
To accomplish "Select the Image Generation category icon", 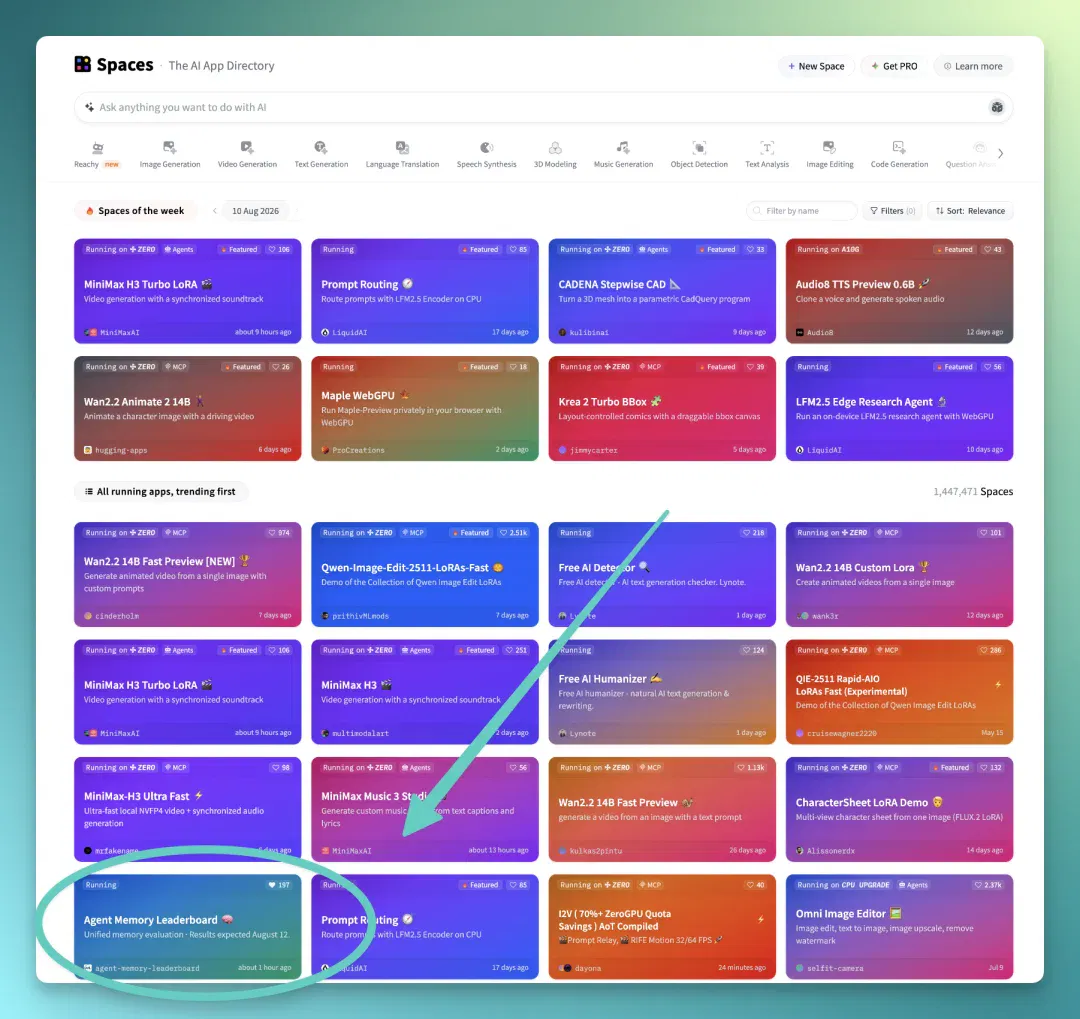I will [x=169, y=147].
